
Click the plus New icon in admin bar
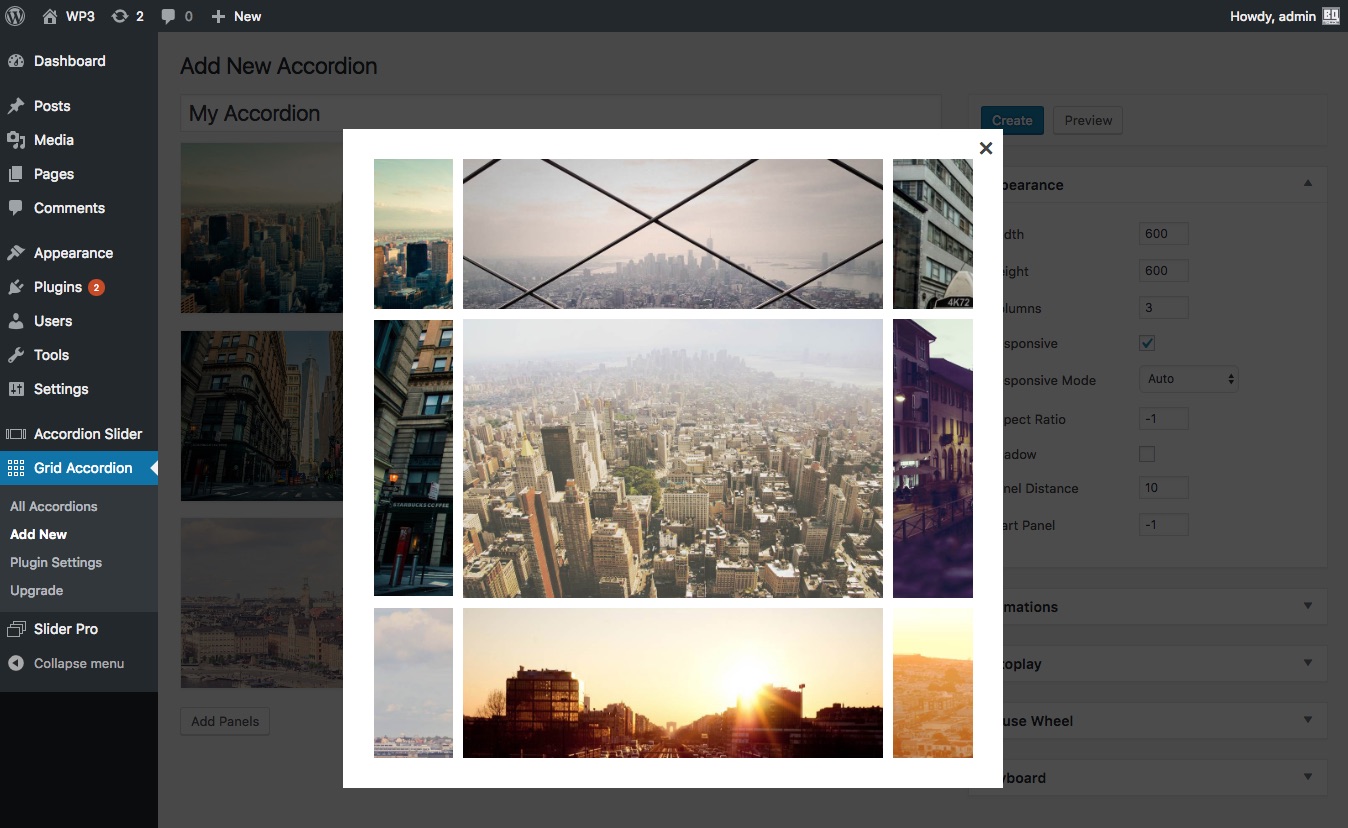218,16
